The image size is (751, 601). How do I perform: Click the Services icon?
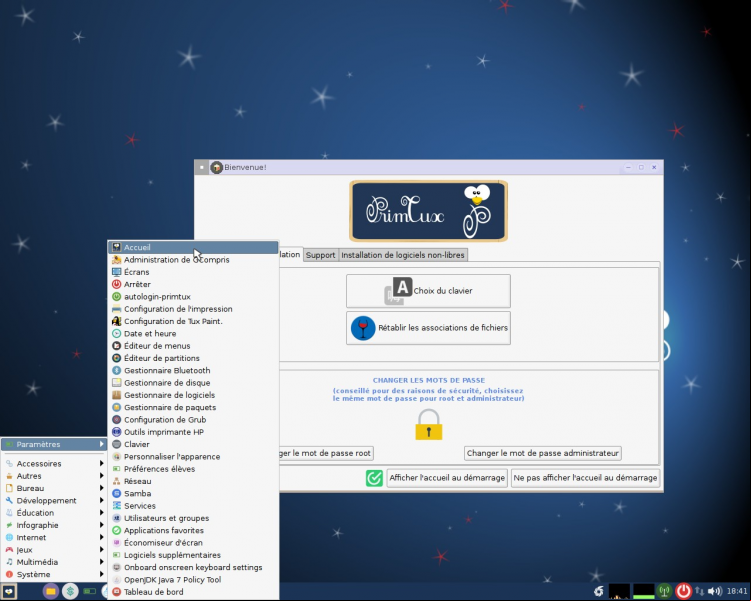pos(116,506)
